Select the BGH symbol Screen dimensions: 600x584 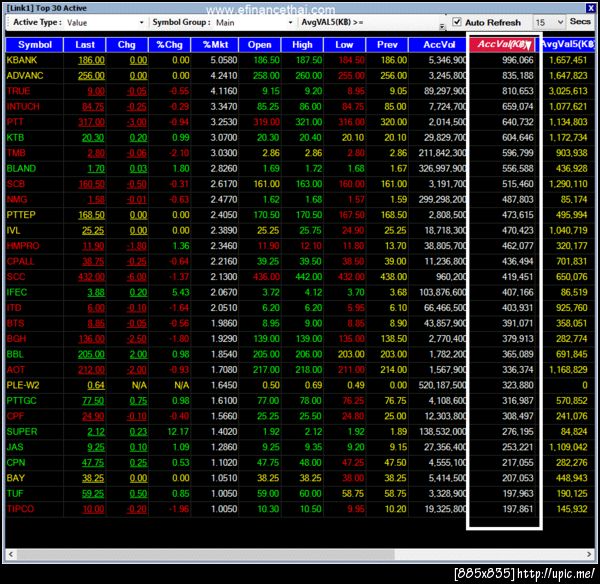click(x=16, y=339)
